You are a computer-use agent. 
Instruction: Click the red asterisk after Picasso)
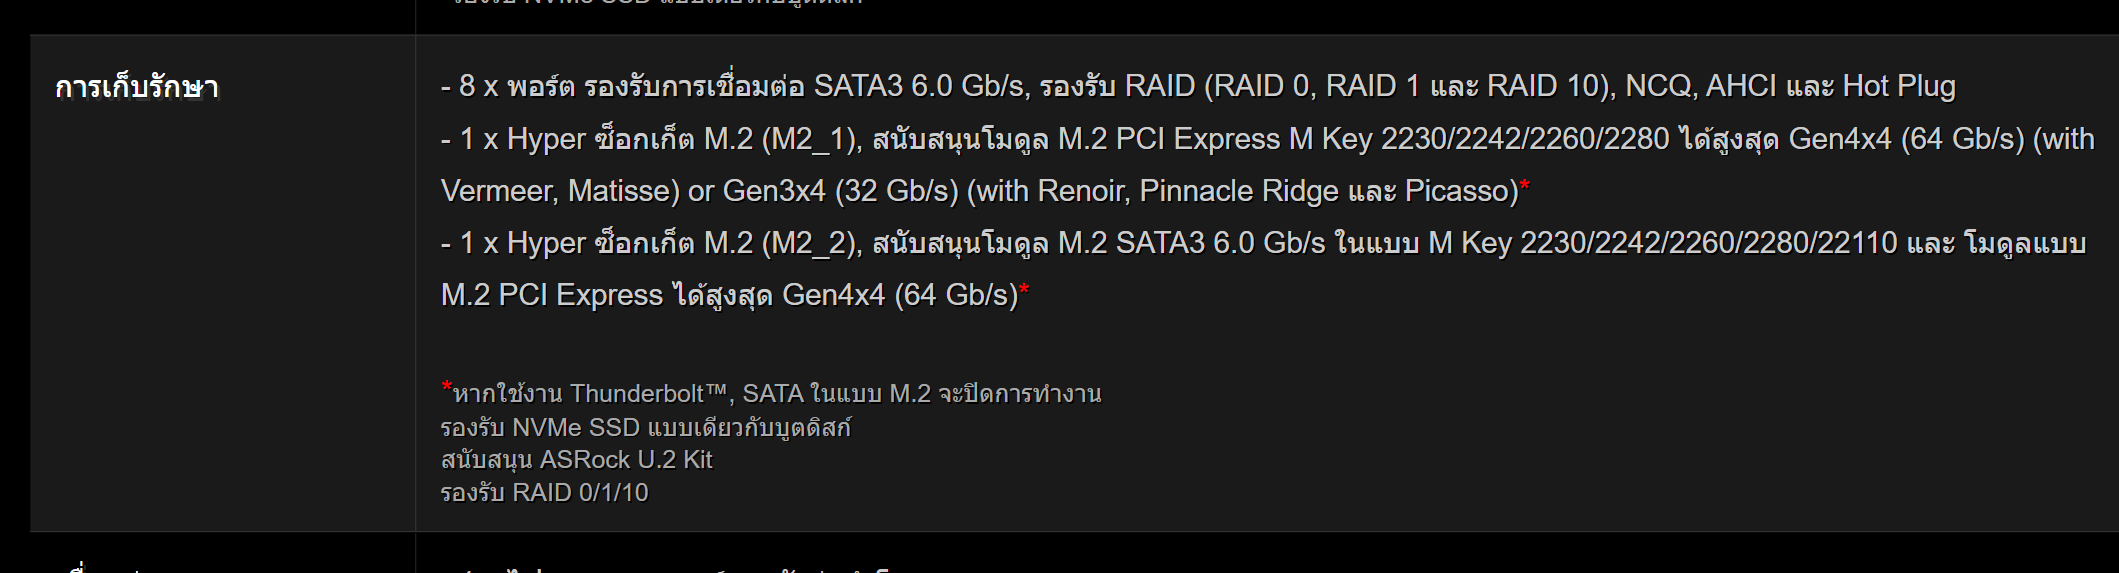click(1525, 185)
